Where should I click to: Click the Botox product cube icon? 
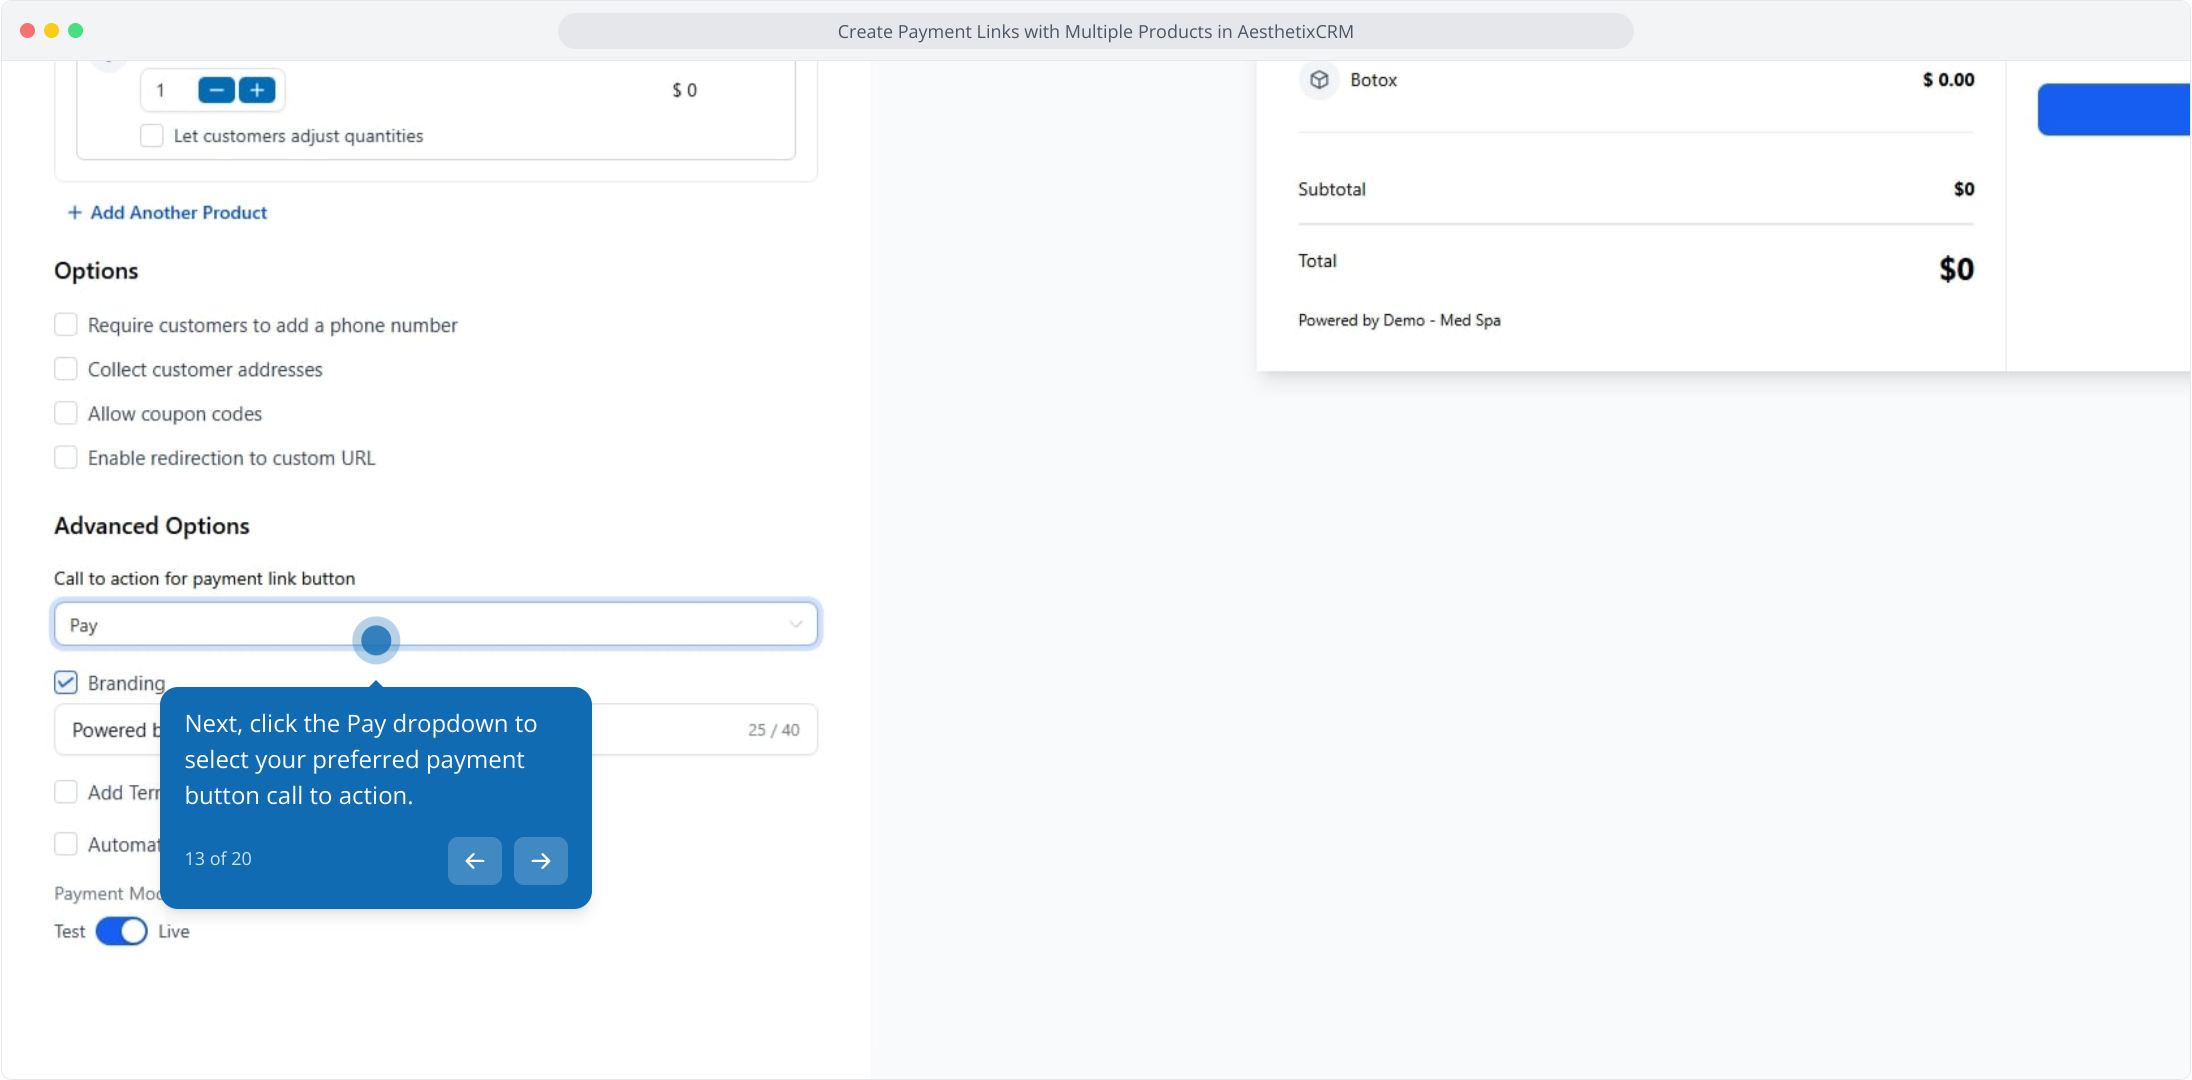1319,80
